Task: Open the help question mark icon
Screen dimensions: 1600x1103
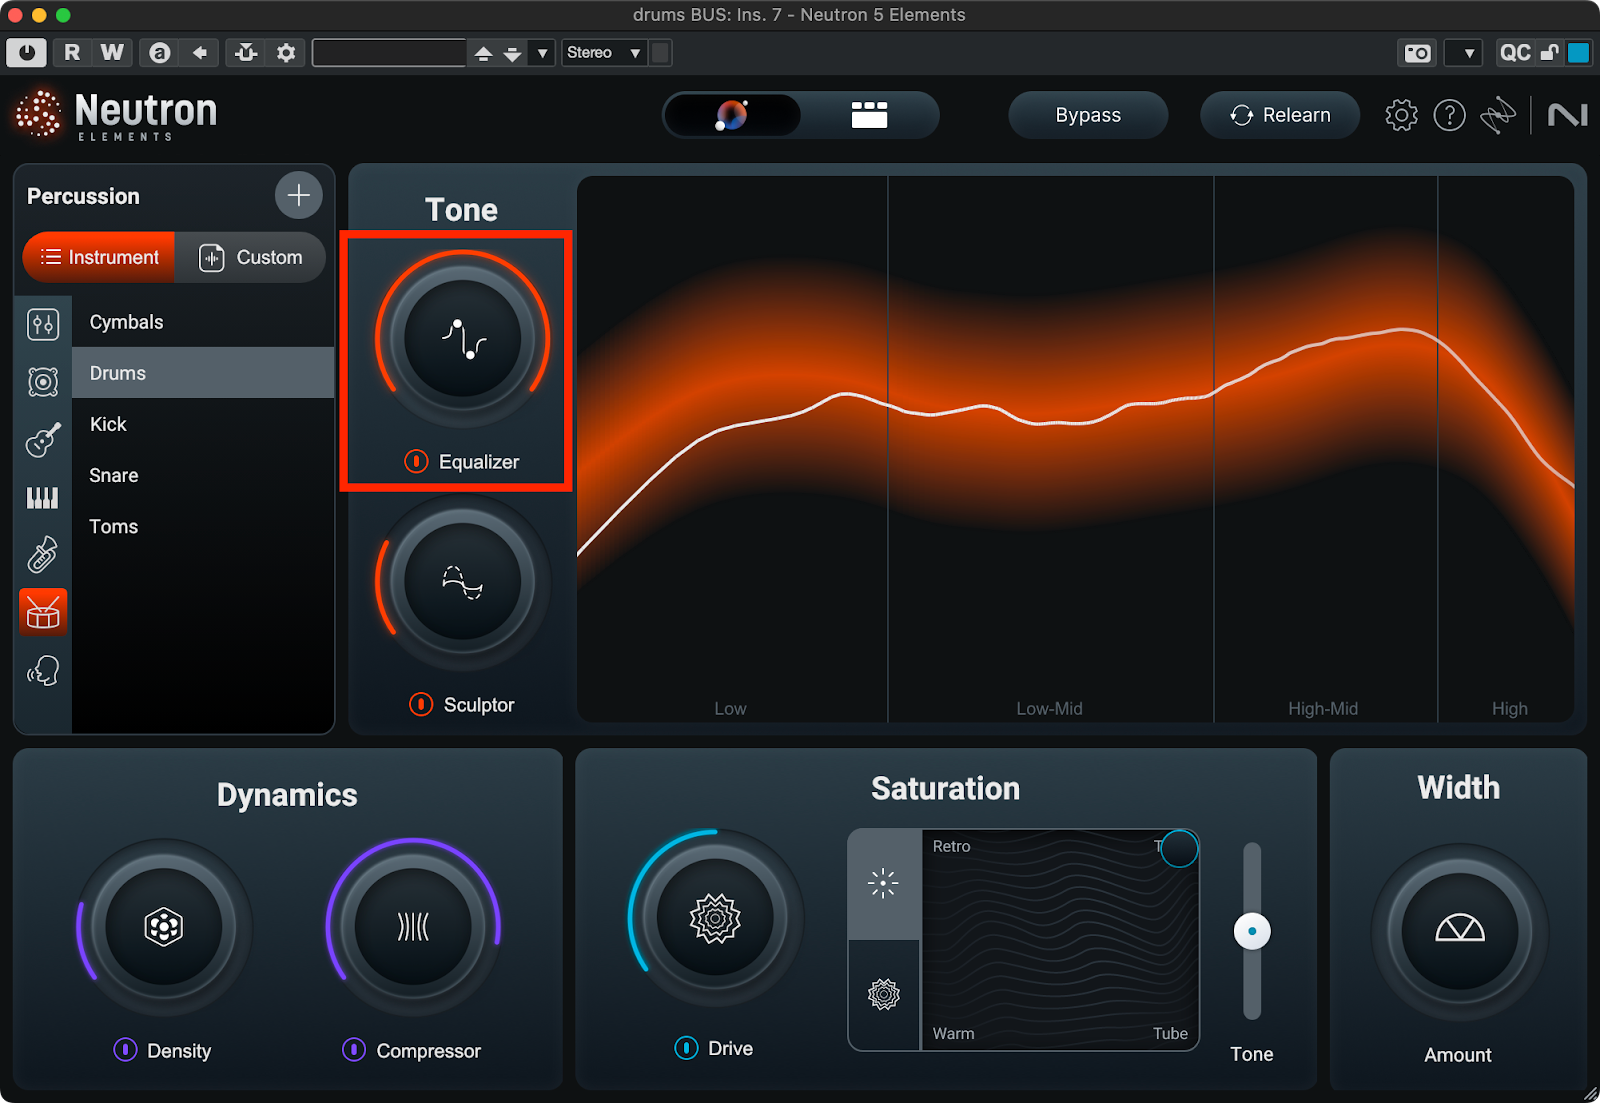Action: coord(1449,115)
